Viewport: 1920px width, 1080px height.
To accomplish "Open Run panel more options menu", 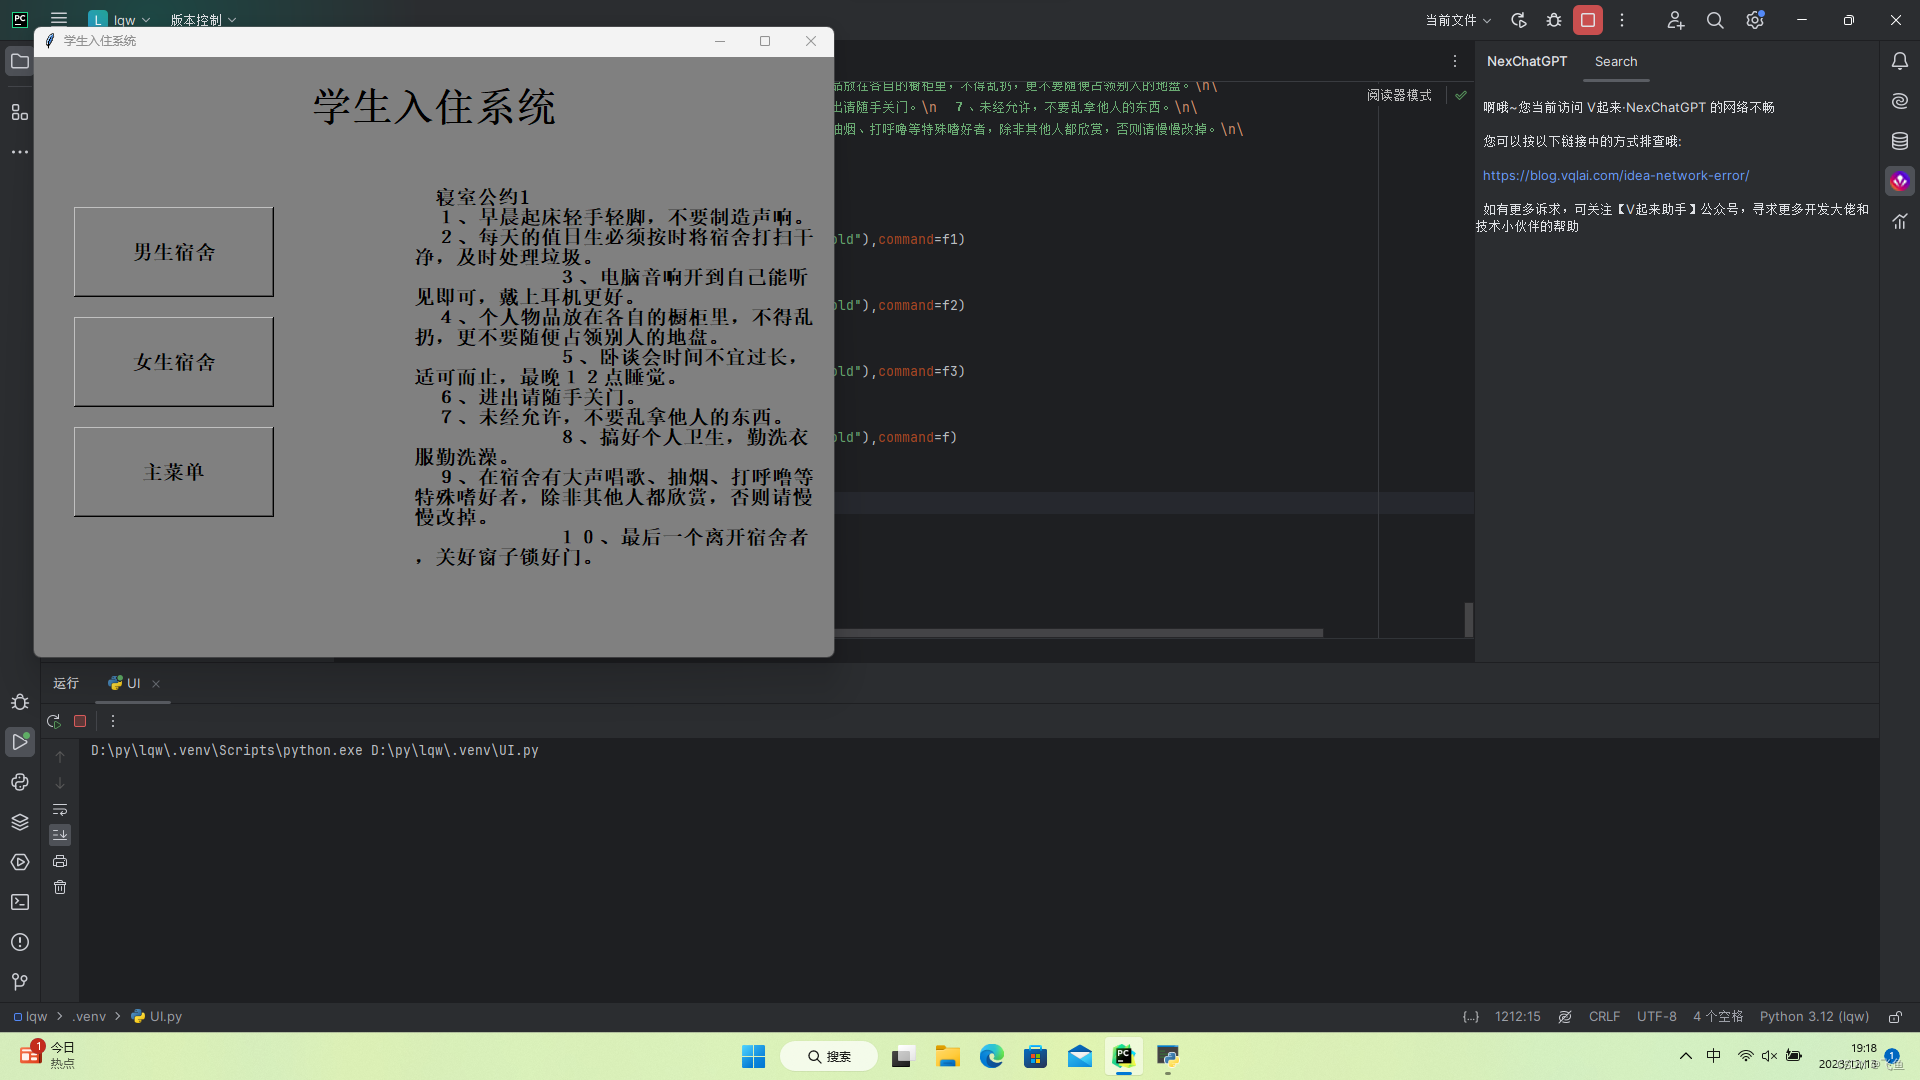I will click(x=113, y=721).
